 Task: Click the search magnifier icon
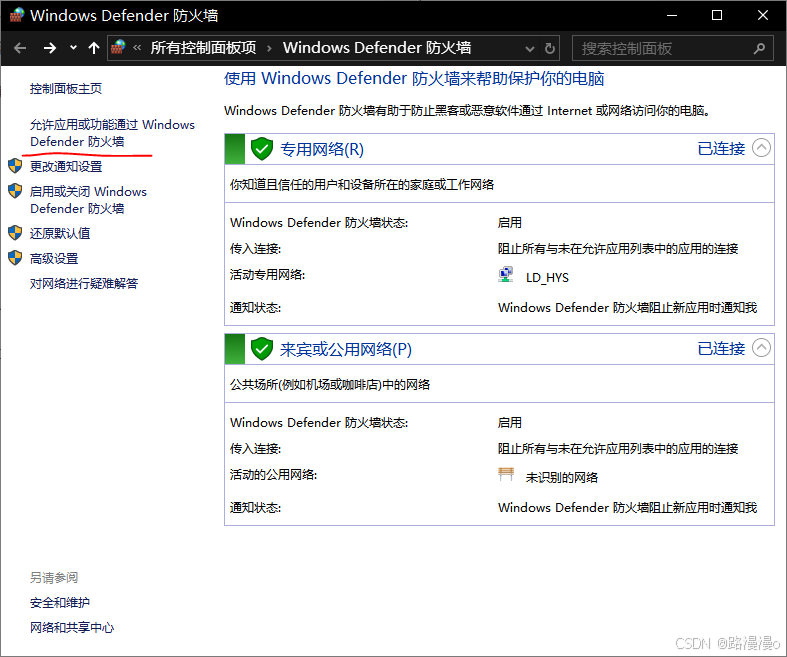[759, 48]
